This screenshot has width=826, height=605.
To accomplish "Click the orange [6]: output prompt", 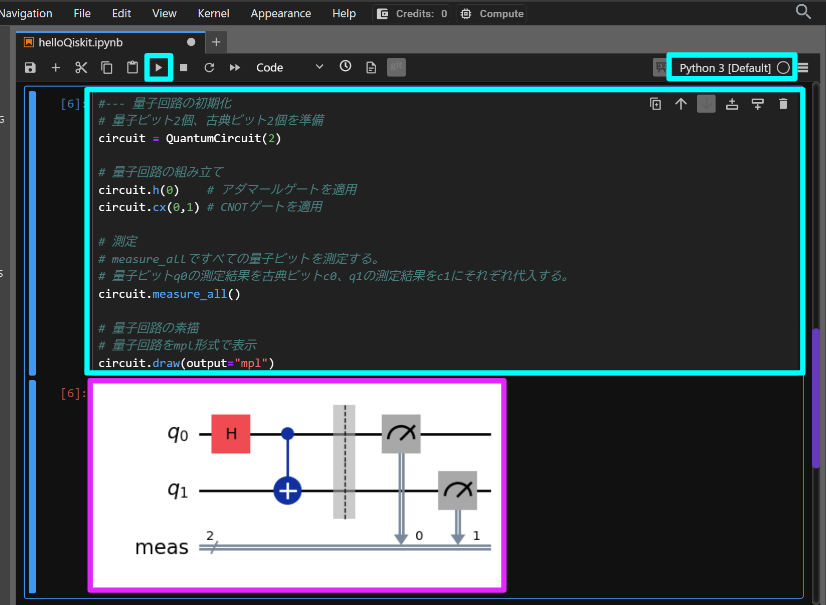I will 73,393.
